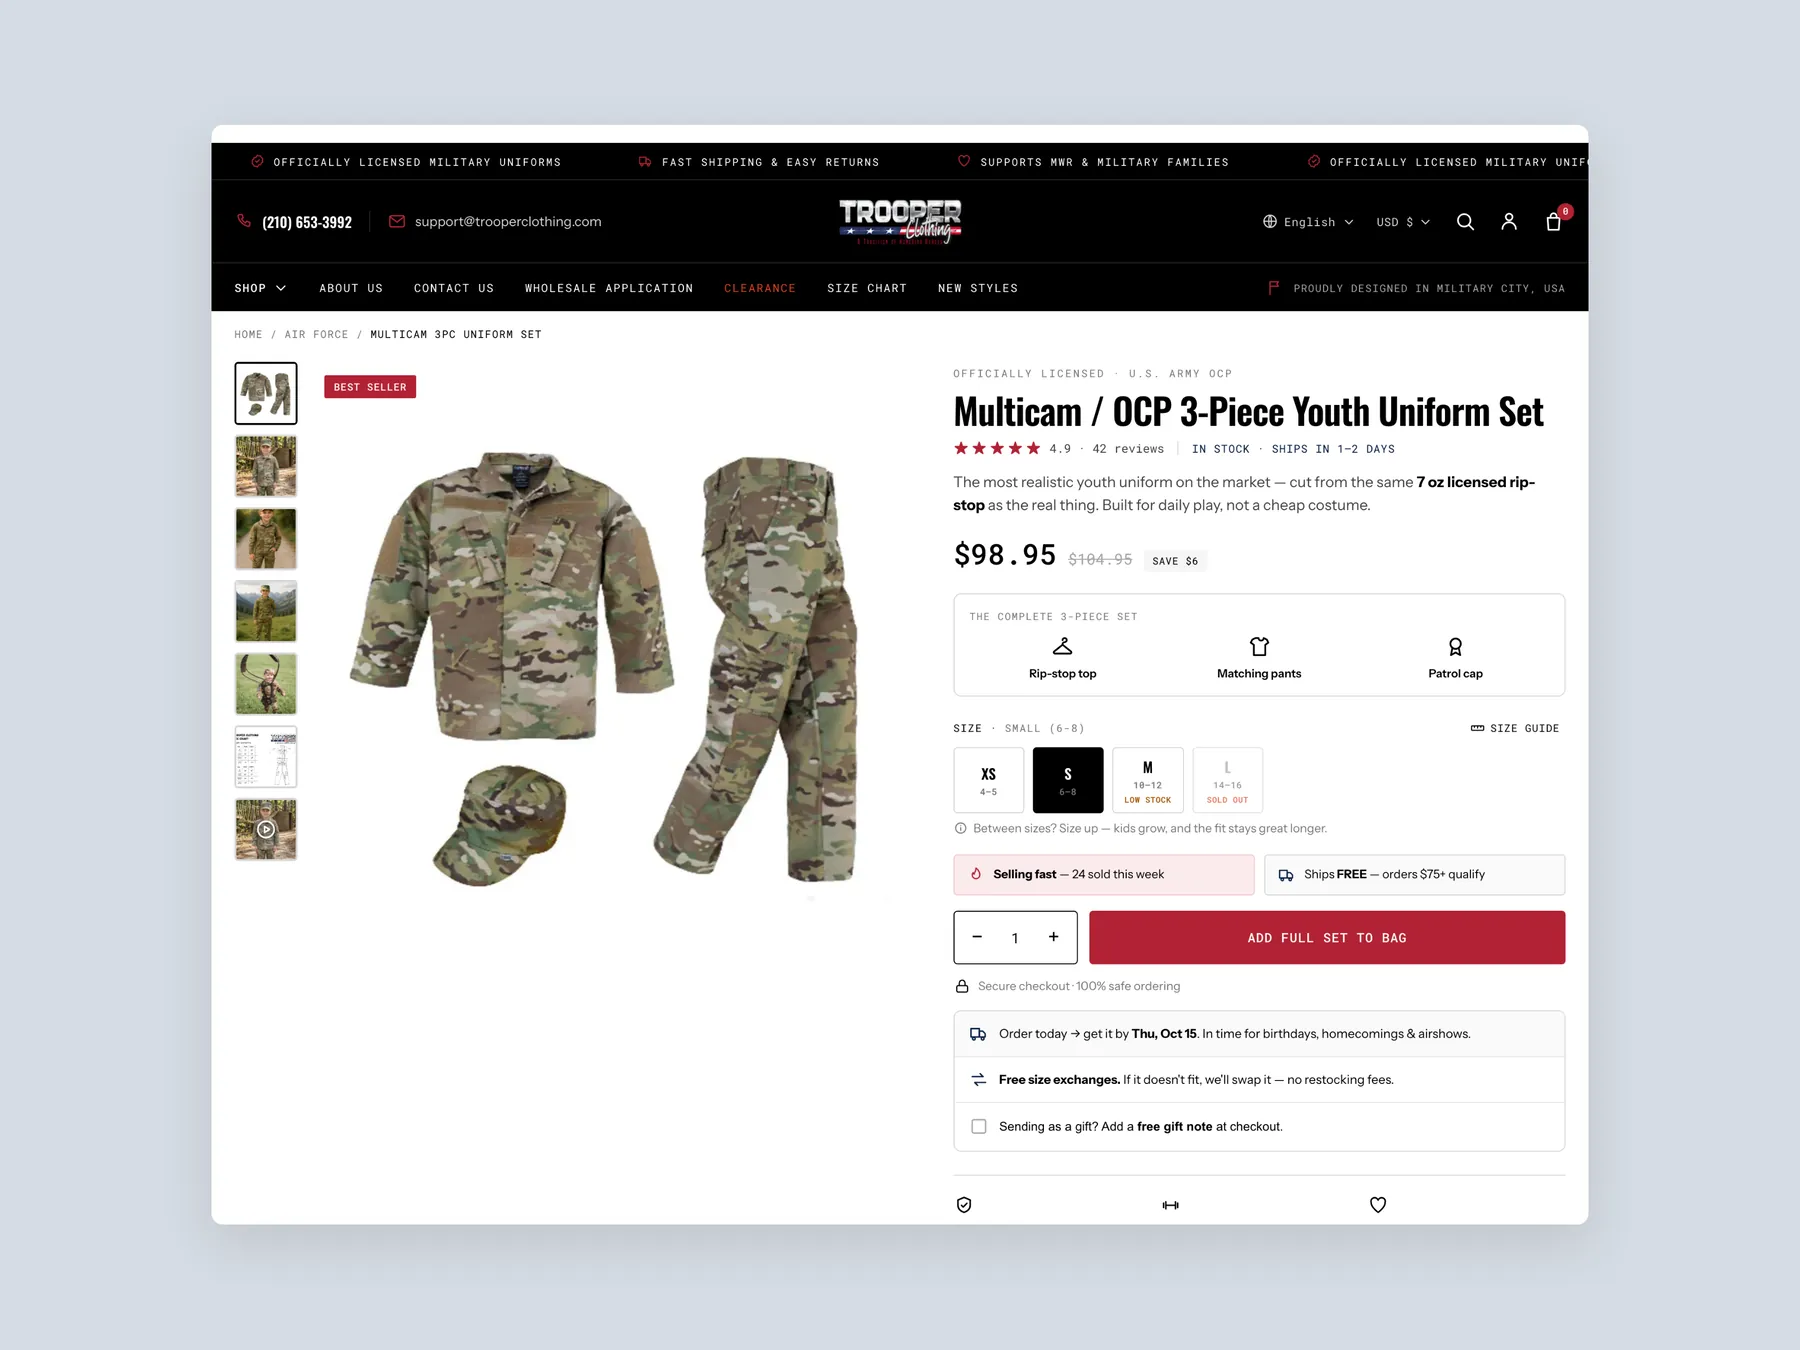Select sold out size L 14-16
The height and width of the screenshot is (1350, 1800).
point(1227,780)
